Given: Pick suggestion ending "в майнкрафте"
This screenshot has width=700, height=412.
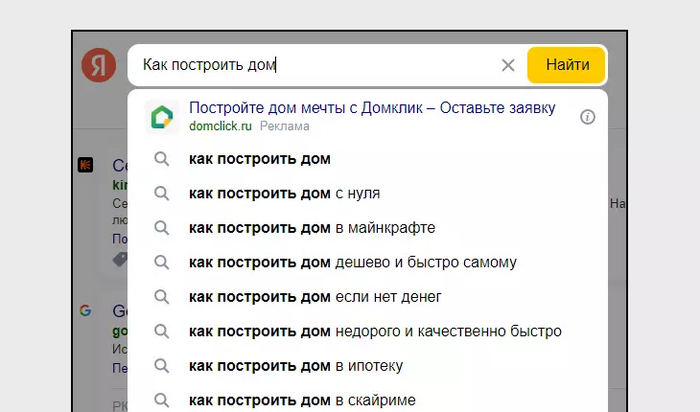Looking at the screenshot, I should [x=312, y=227].
